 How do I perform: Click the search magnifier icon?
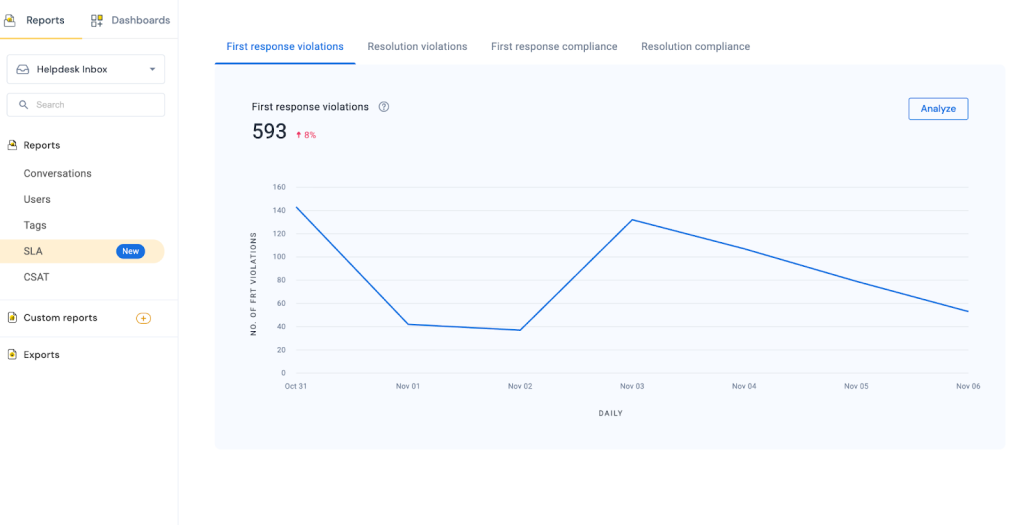pos(24,104)
